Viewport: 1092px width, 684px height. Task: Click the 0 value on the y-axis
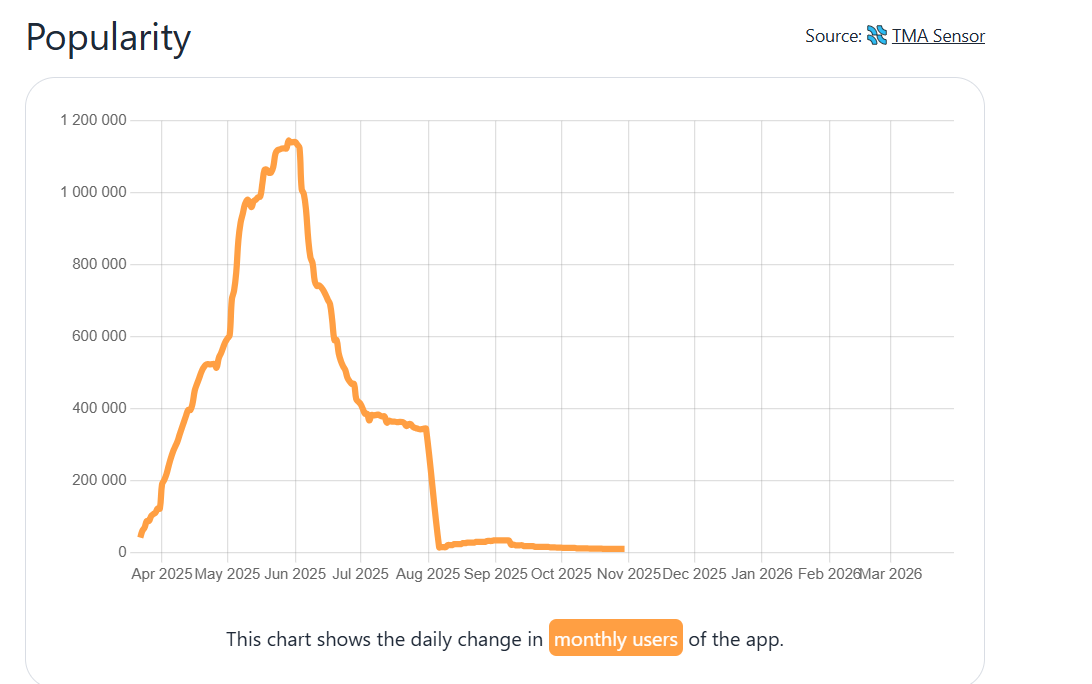pos(123,552)
